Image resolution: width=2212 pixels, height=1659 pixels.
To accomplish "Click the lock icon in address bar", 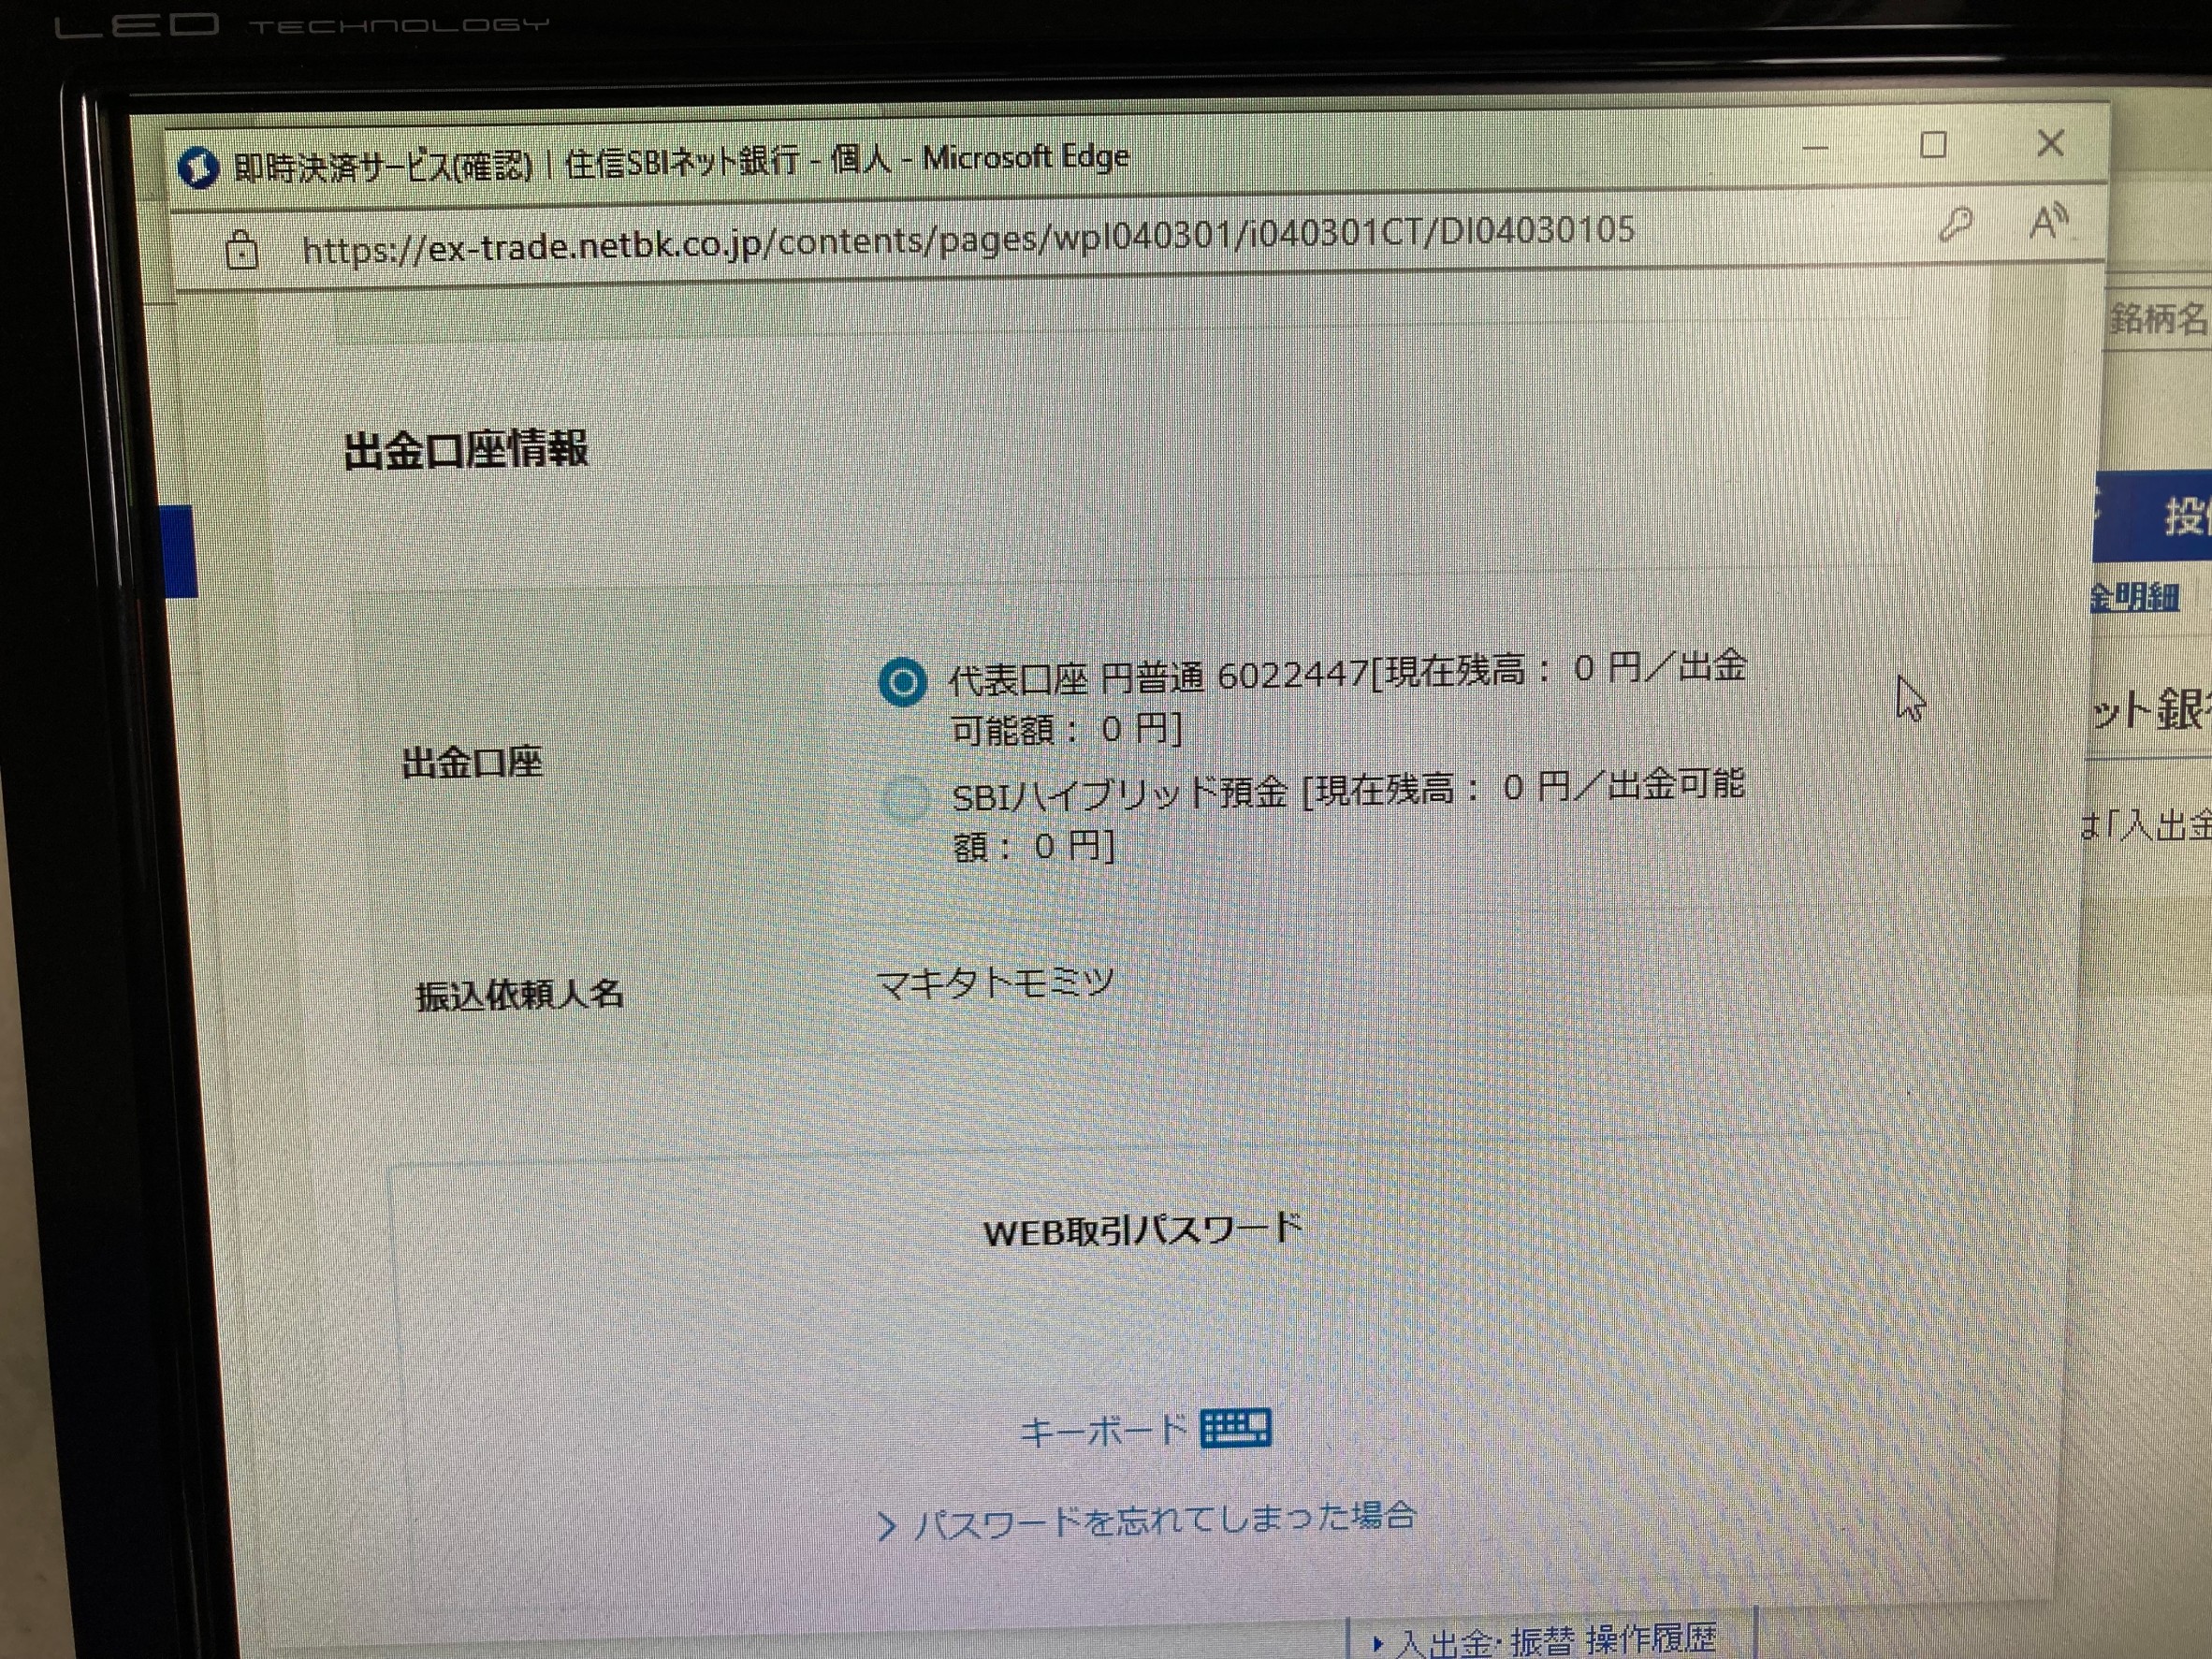I will point(242,249).
